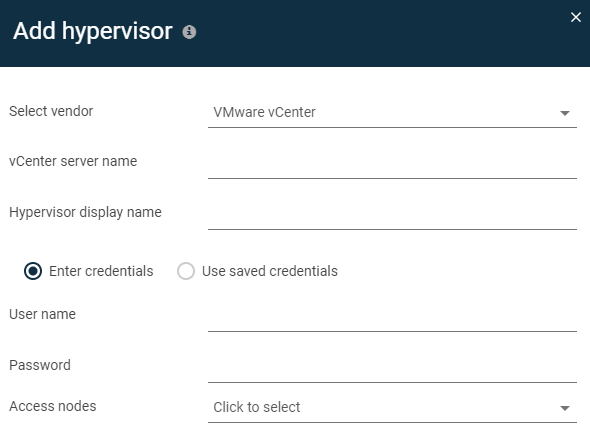590x442 pixels.
Task: Focus the vCenter server name field
Action: pyautogui.click(x=392, y=164)
